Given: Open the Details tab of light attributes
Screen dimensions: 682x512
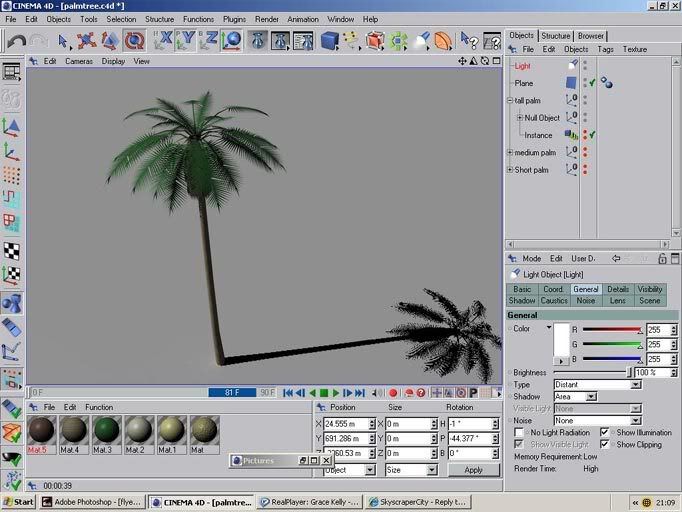Looking at the screenshot, I should 618,289.
